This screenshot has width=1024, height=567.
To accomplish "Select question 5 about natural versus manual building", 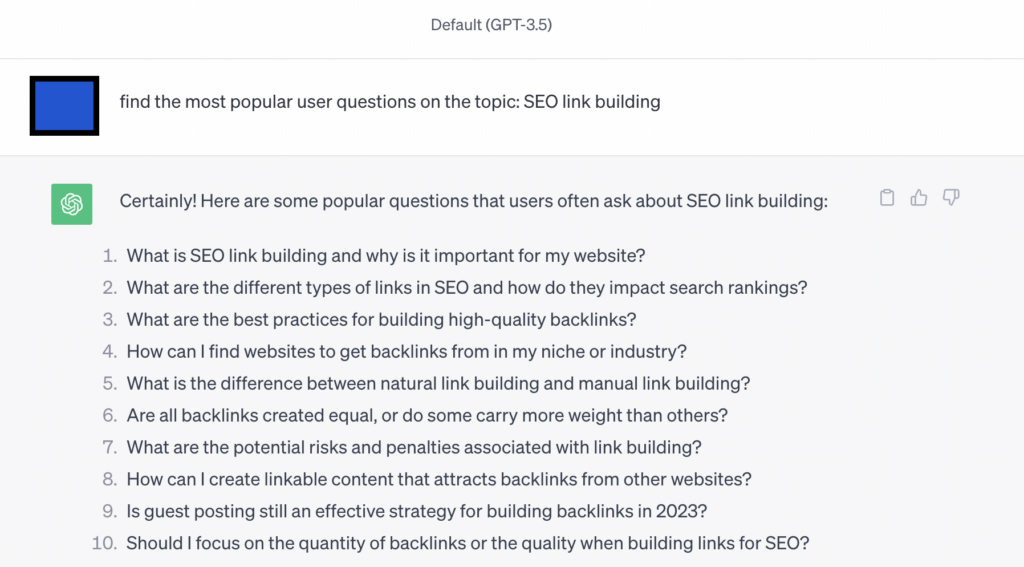I will (x=438, y=383).
